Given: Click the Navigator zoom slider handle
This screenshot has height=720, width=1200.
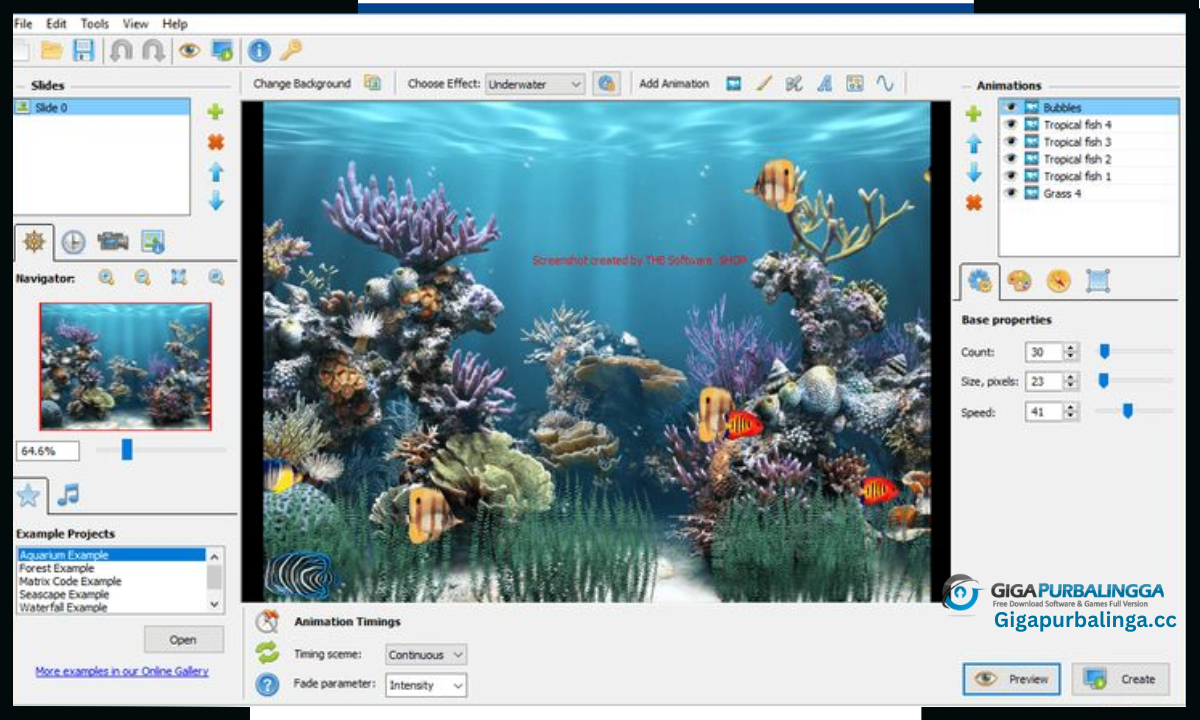Looking at the screenshot, I should (127, 450).
